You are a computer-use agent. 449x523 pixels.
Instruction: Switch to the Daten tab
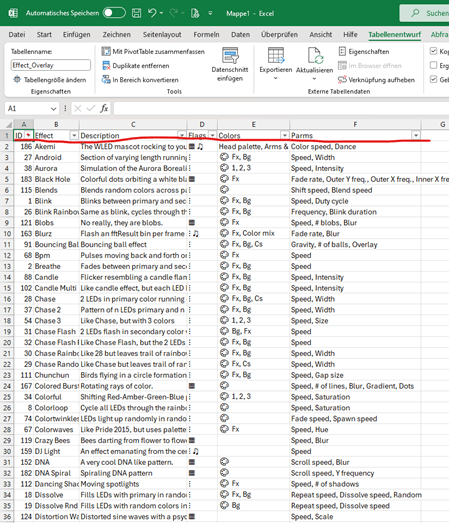241,34
